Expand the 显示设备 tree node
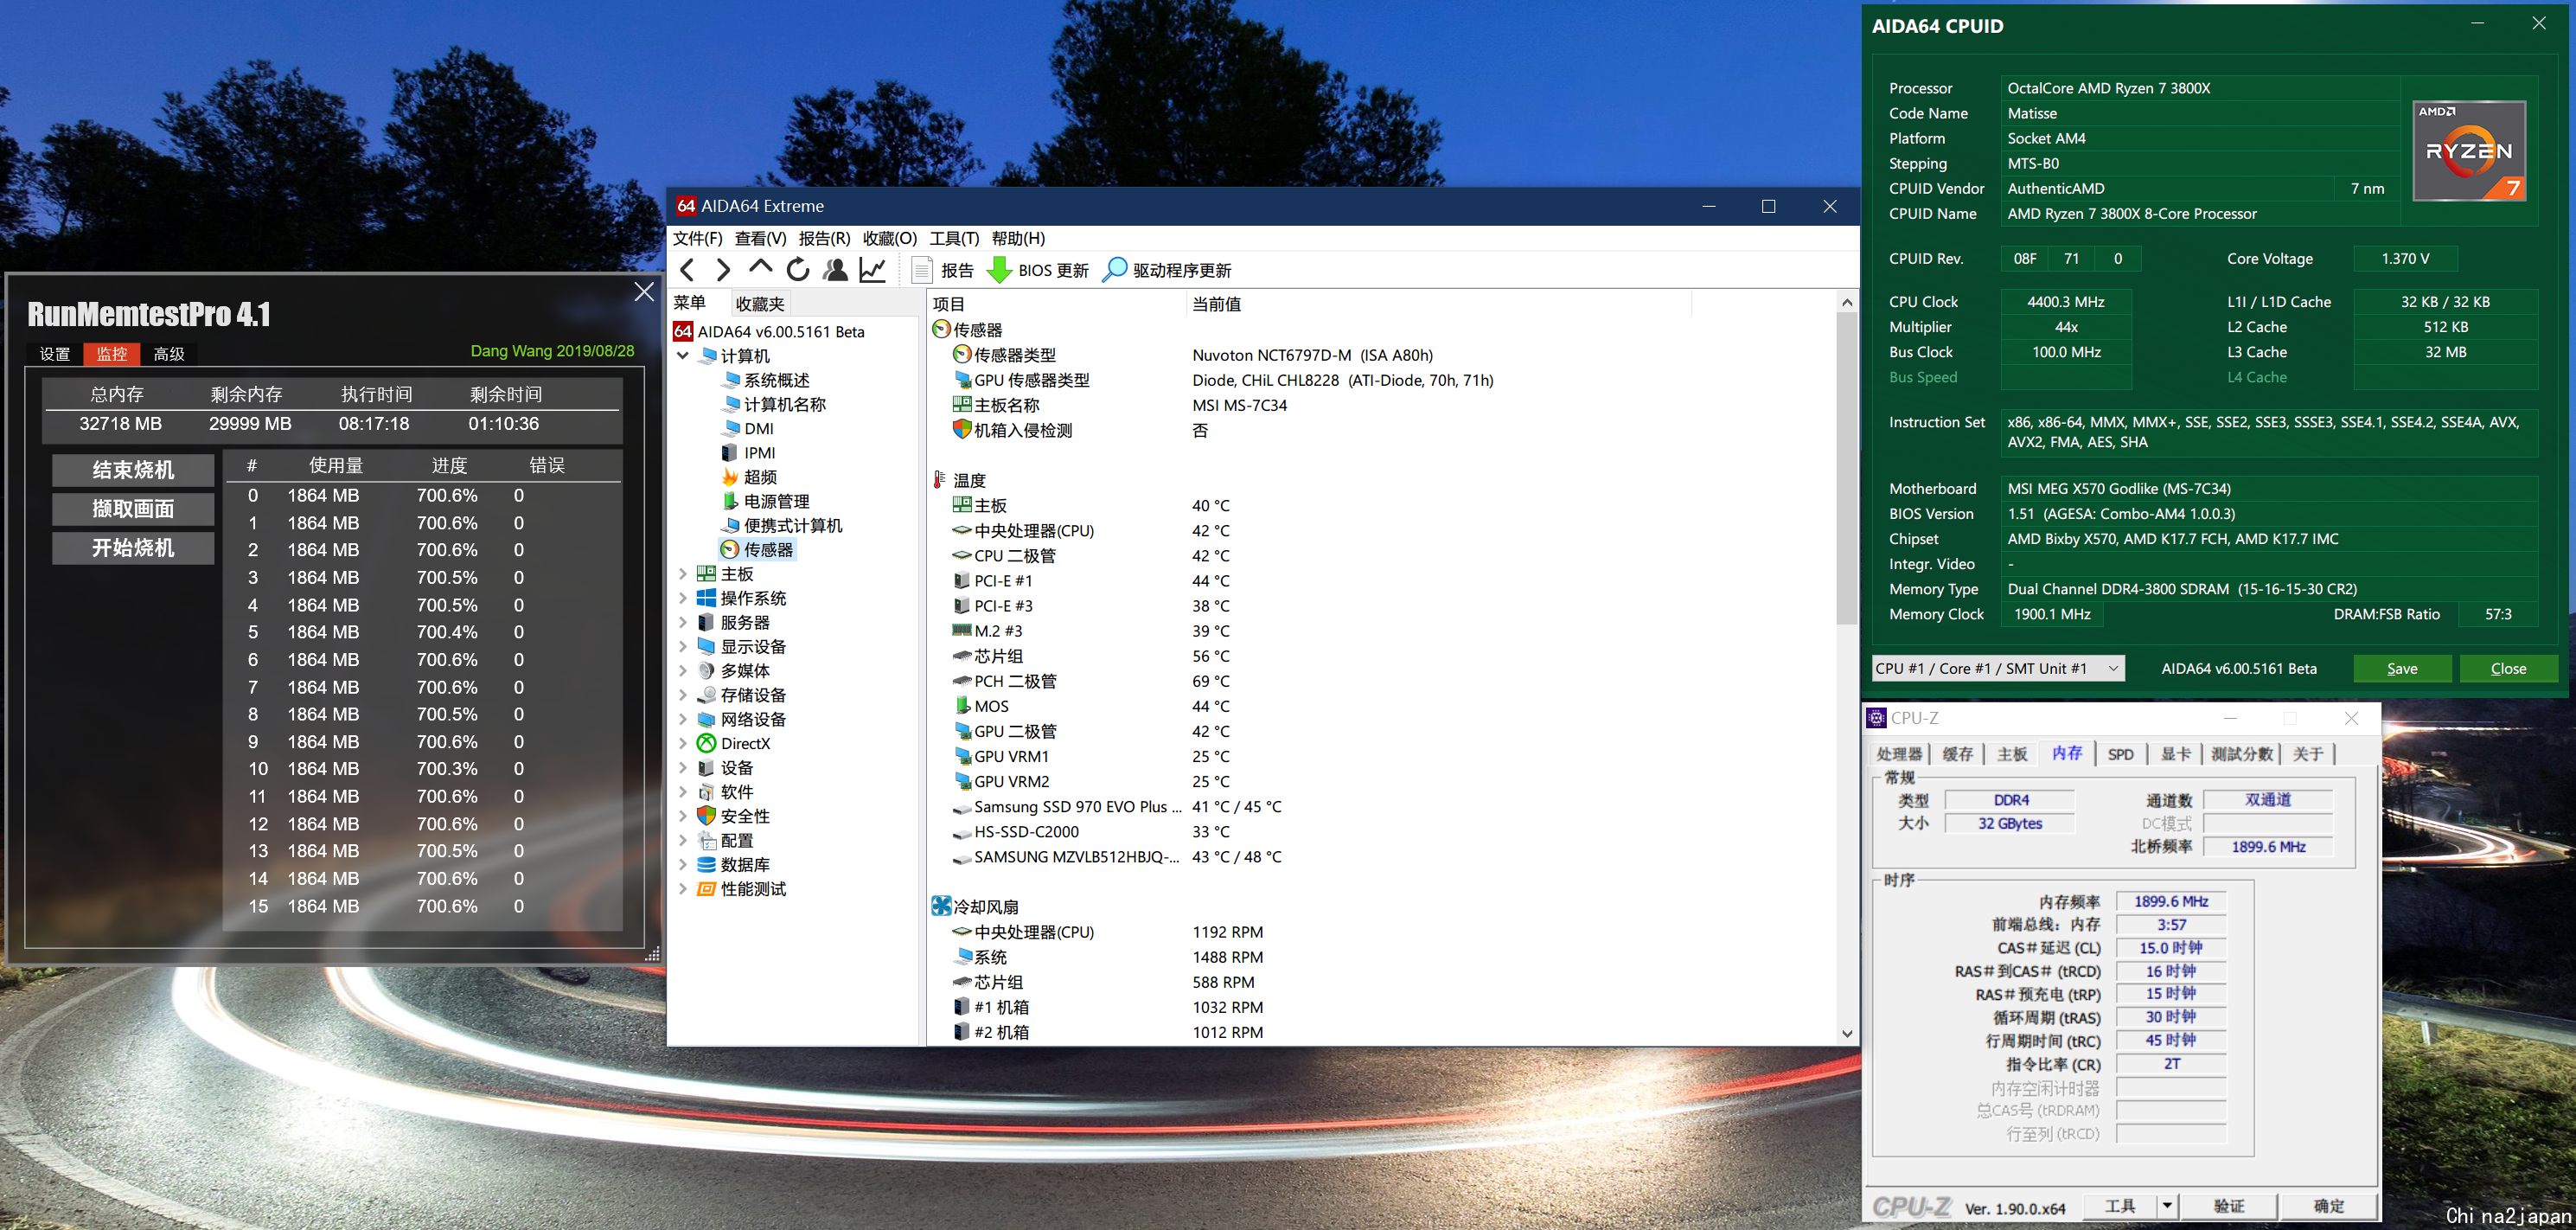2576x1230 pixels. pyautogui.click(x=683, y=646)
